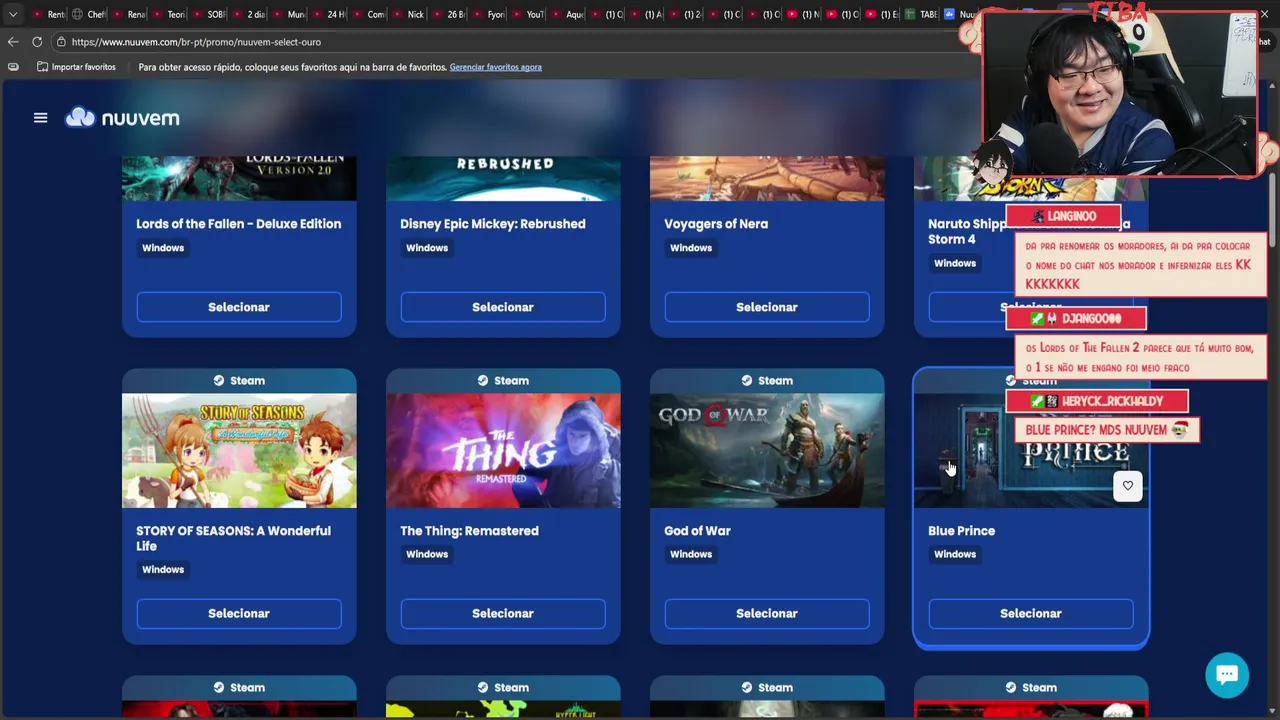
Task: Go back using browser back arrow
Action: [12, 42]
